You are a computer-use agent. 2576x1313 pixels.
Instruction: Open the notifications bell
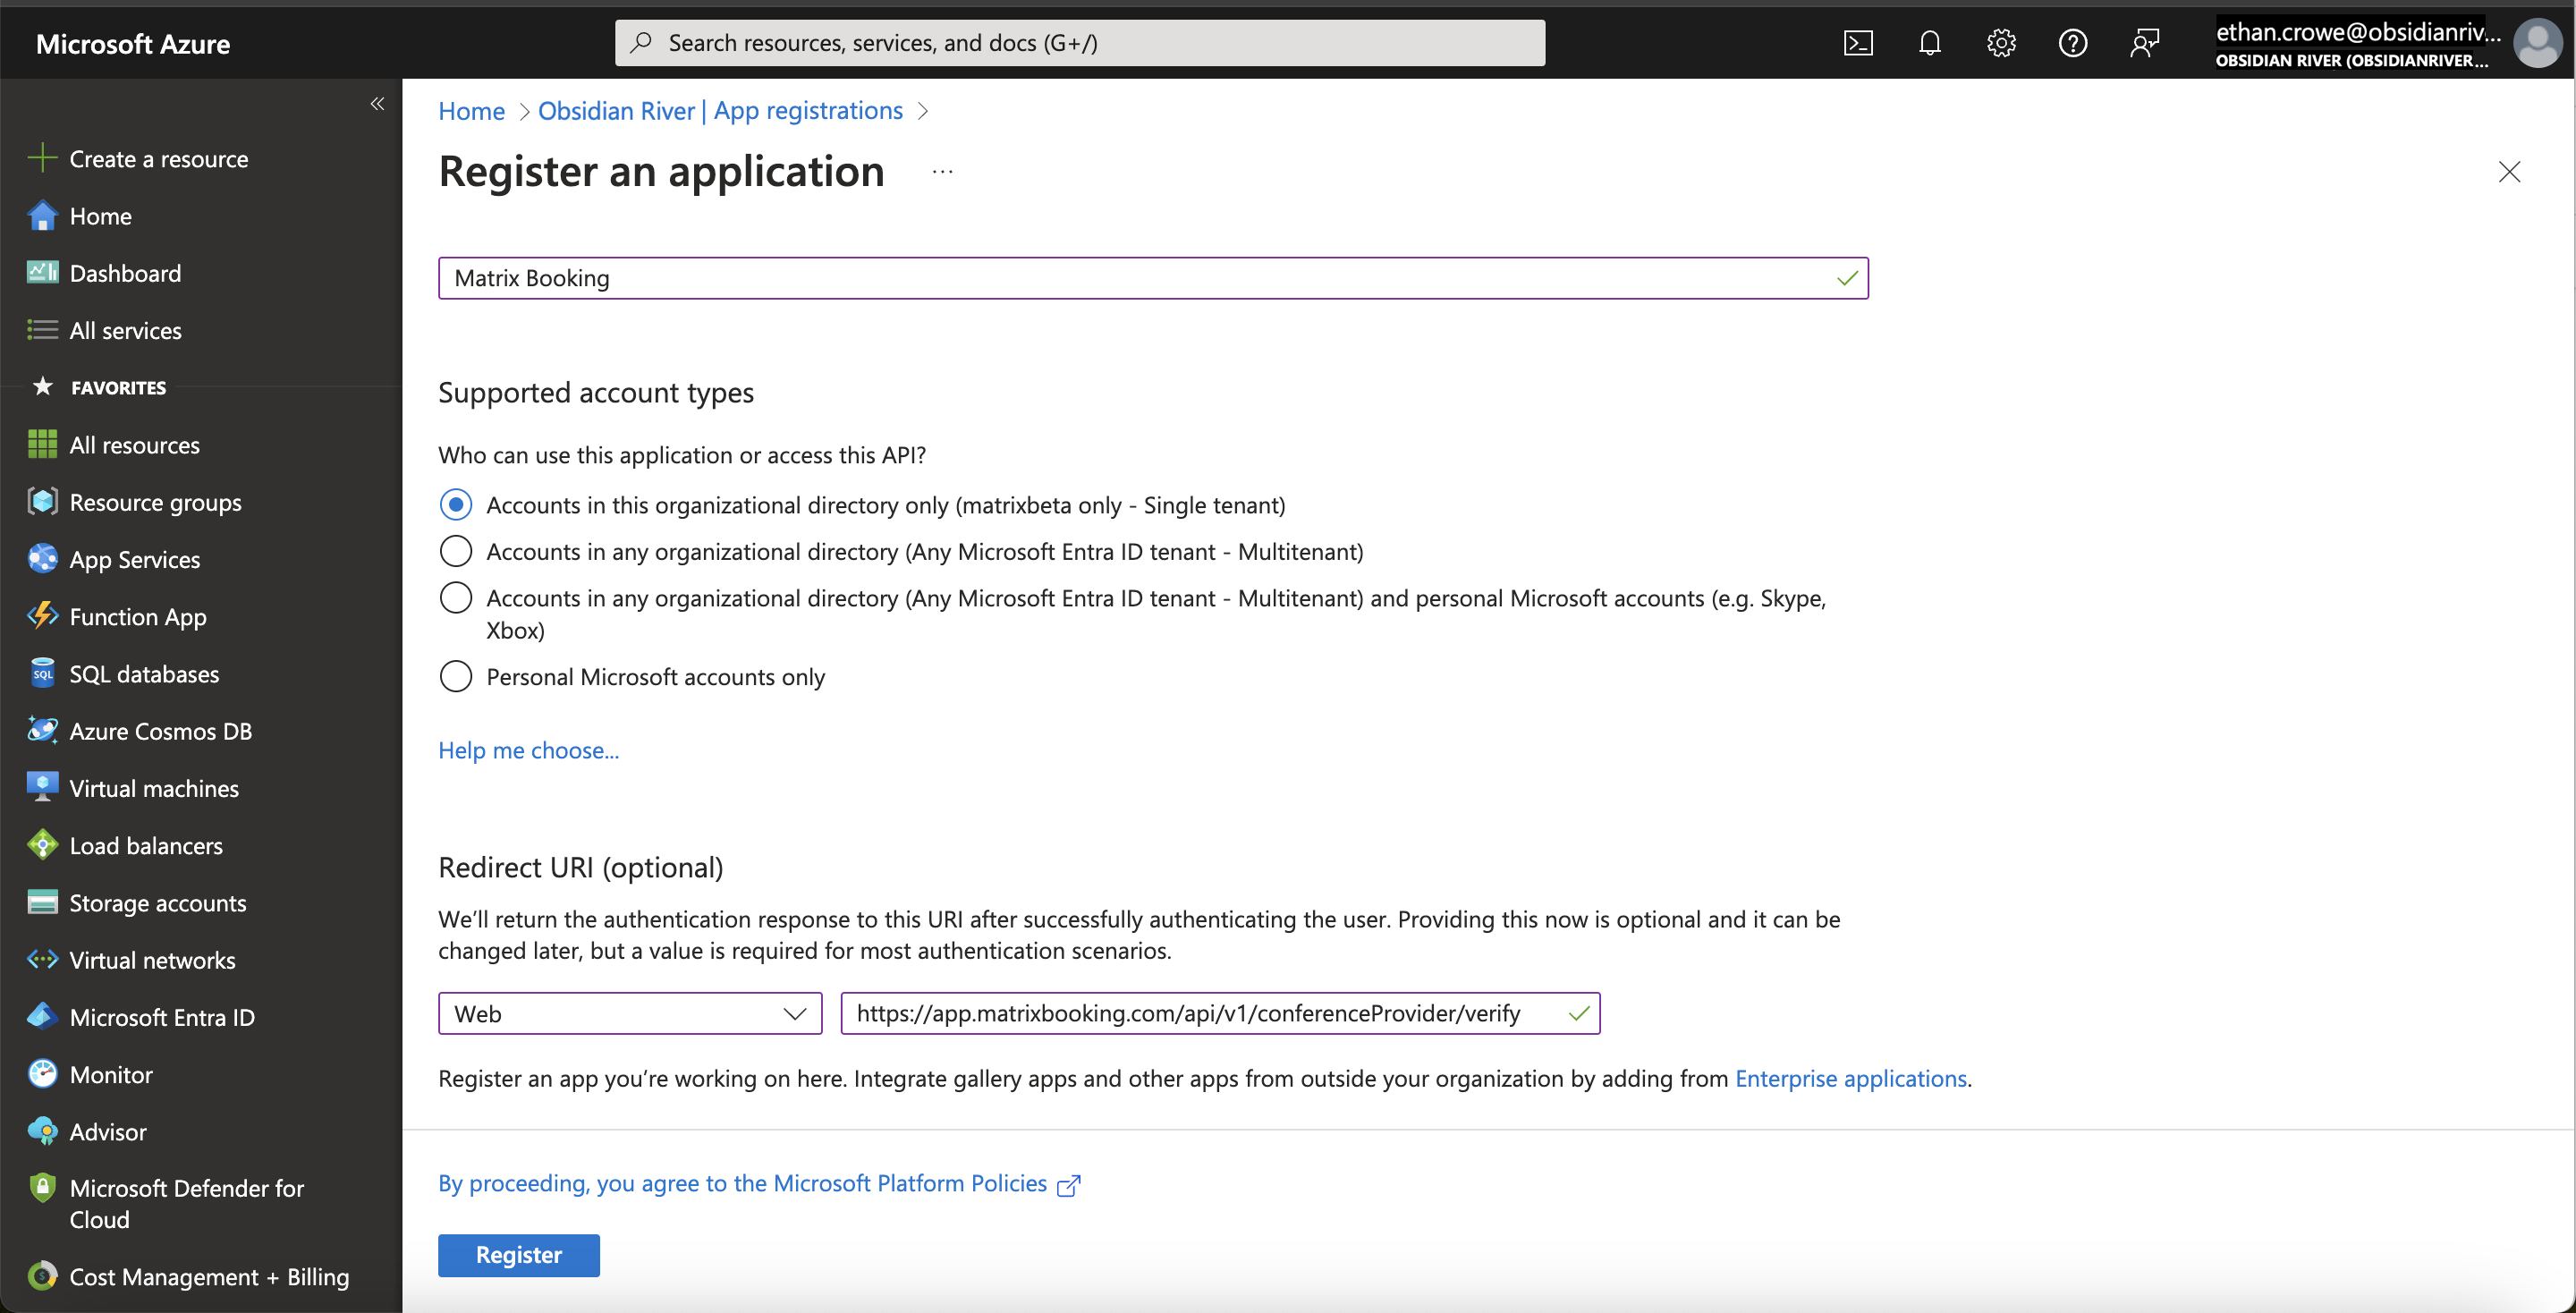[x=1929, y=43]
